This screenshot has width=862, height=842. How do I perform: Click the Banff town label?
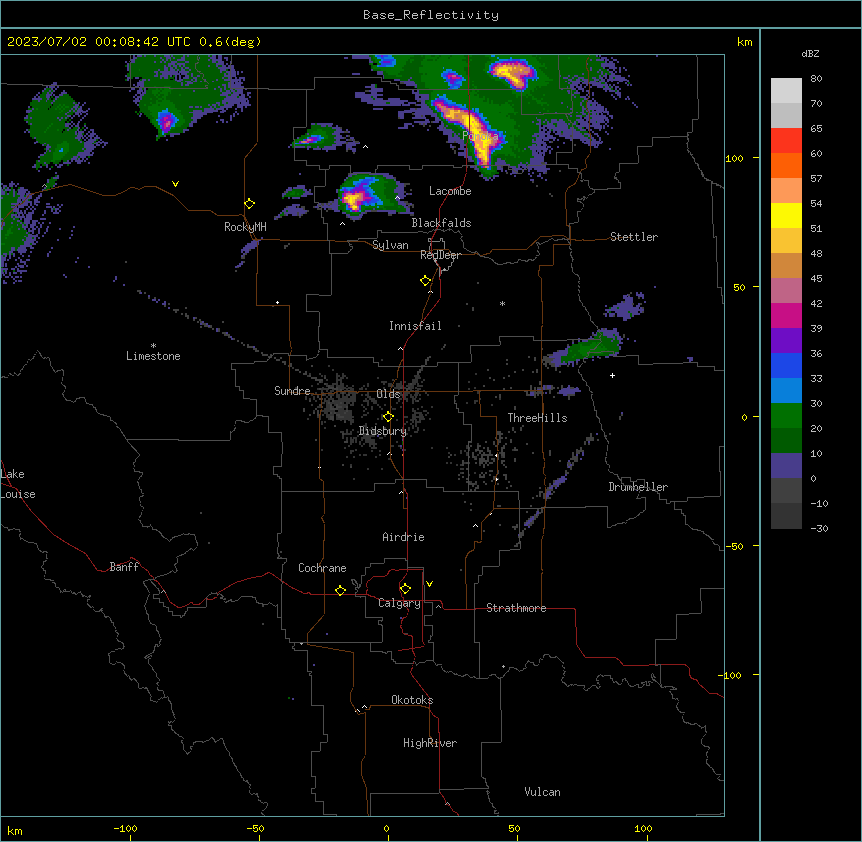[124, 567]
